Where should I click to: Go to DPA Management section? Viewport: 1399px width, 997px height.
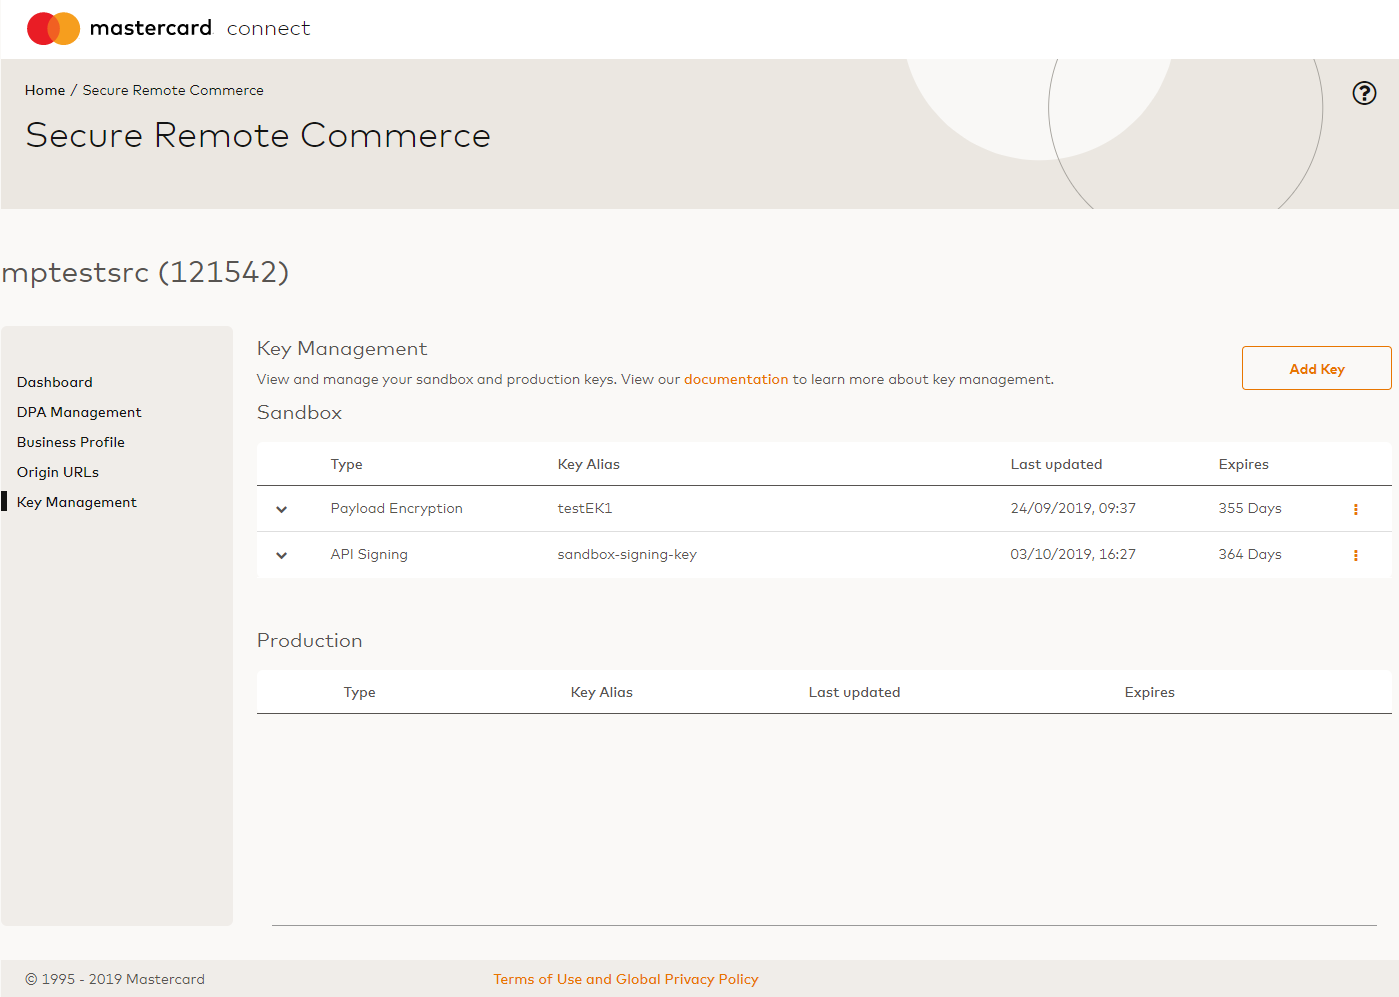79,412
